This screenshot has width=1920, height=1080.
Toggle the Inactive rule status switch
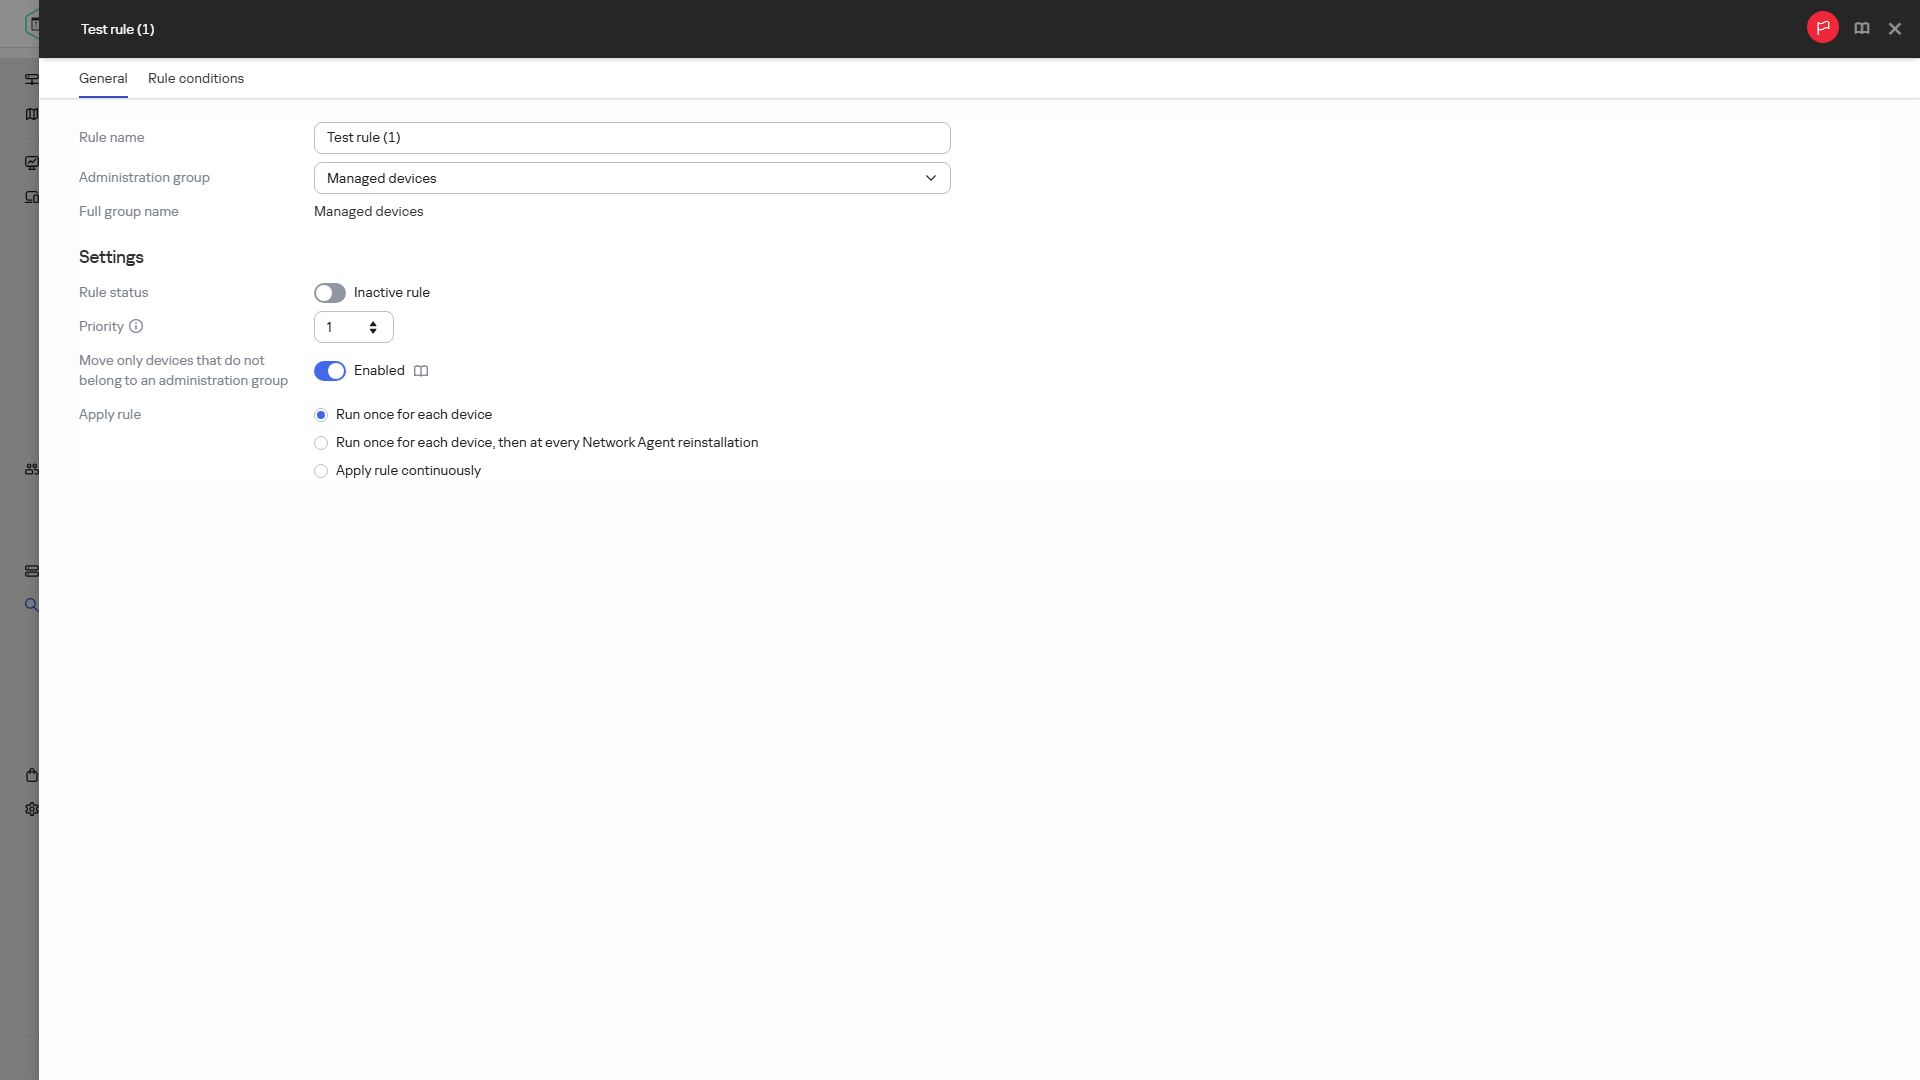click(x=330, y=293)
